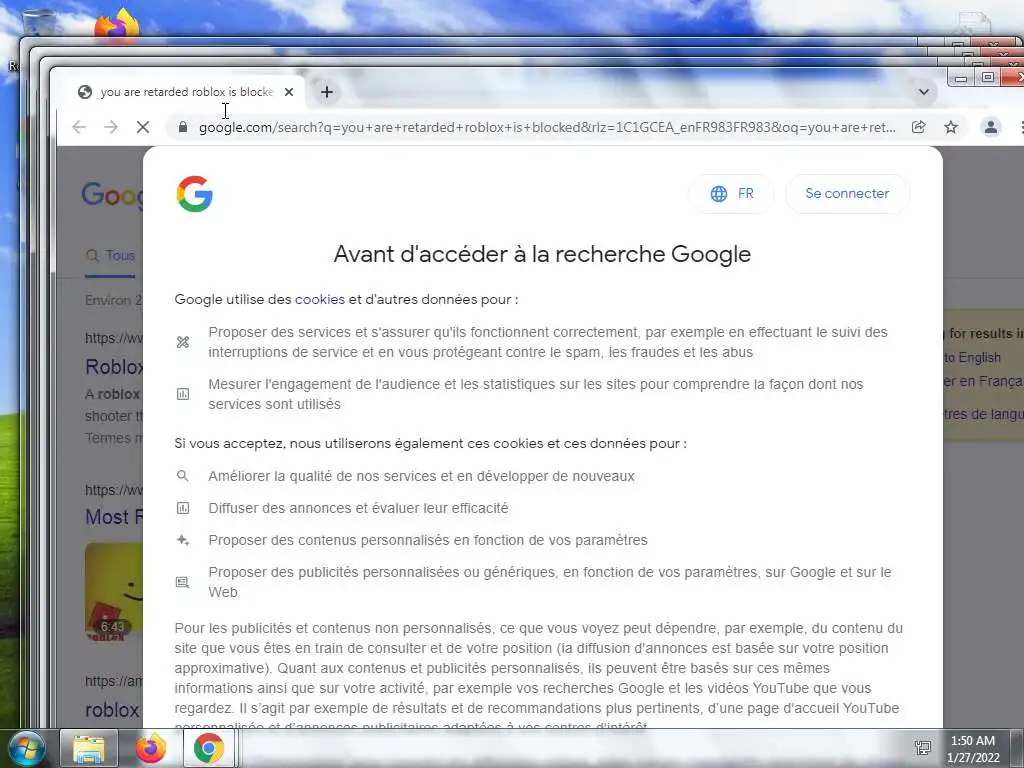The image size is (1024, 768).
Task: Select the Tous search tab
Action: (111, 256)
